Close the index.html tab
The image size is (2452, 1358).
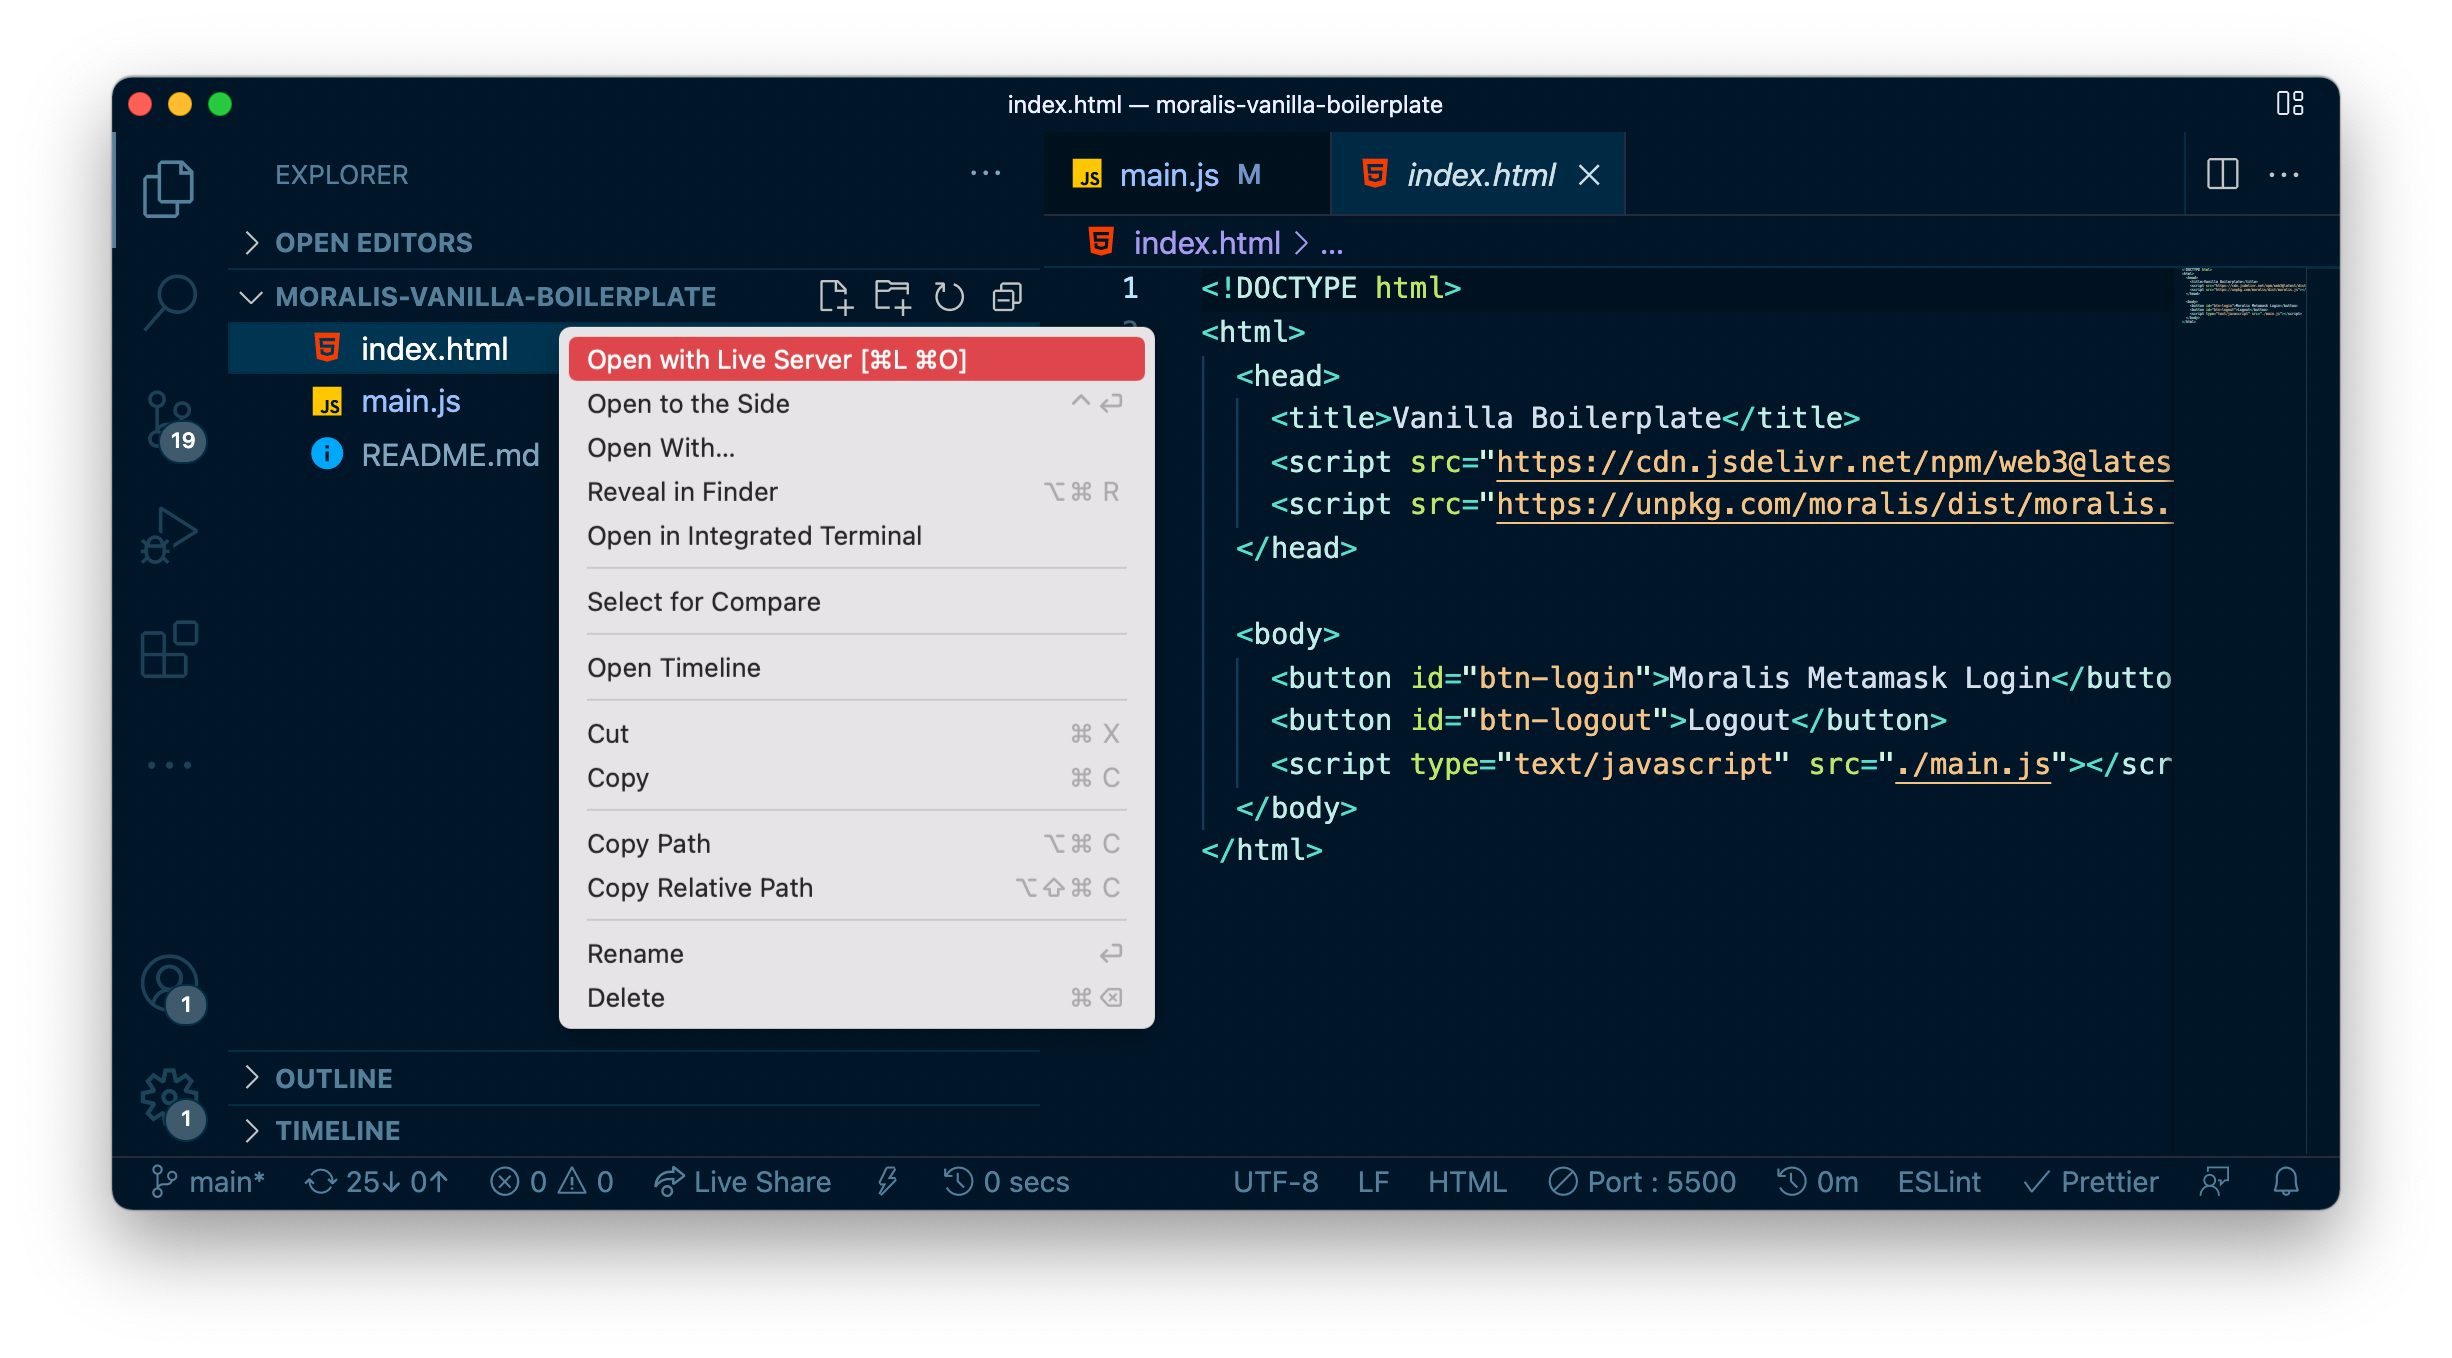pos(1589,175)
